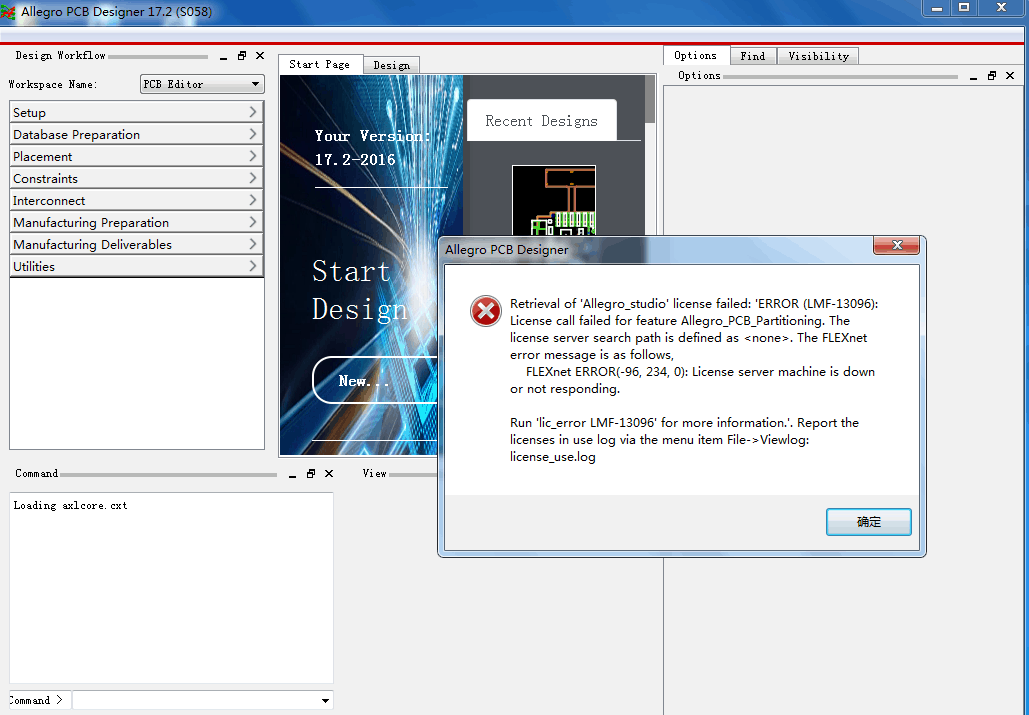The image size is (1029, 715).
Task: Expand the Setup workflow section
Action: [x=136, y=112]
